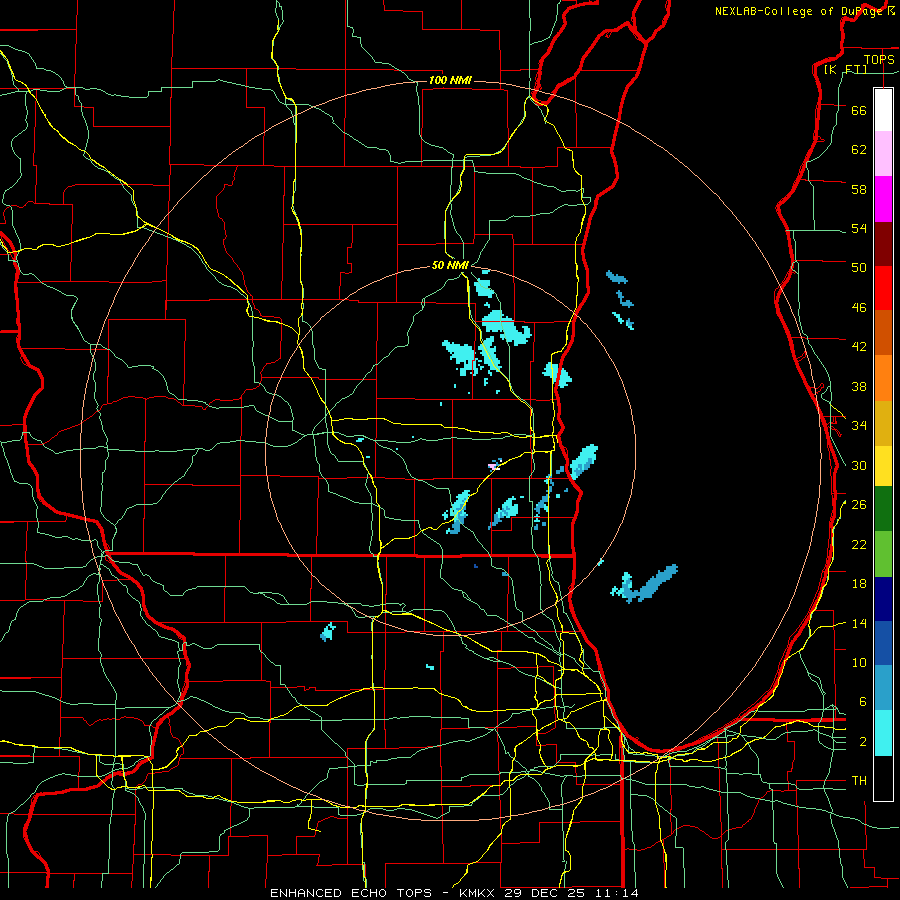Screen dimensions: 900x900
Task: Click the 18 scale label
Action: coord(859,584)
